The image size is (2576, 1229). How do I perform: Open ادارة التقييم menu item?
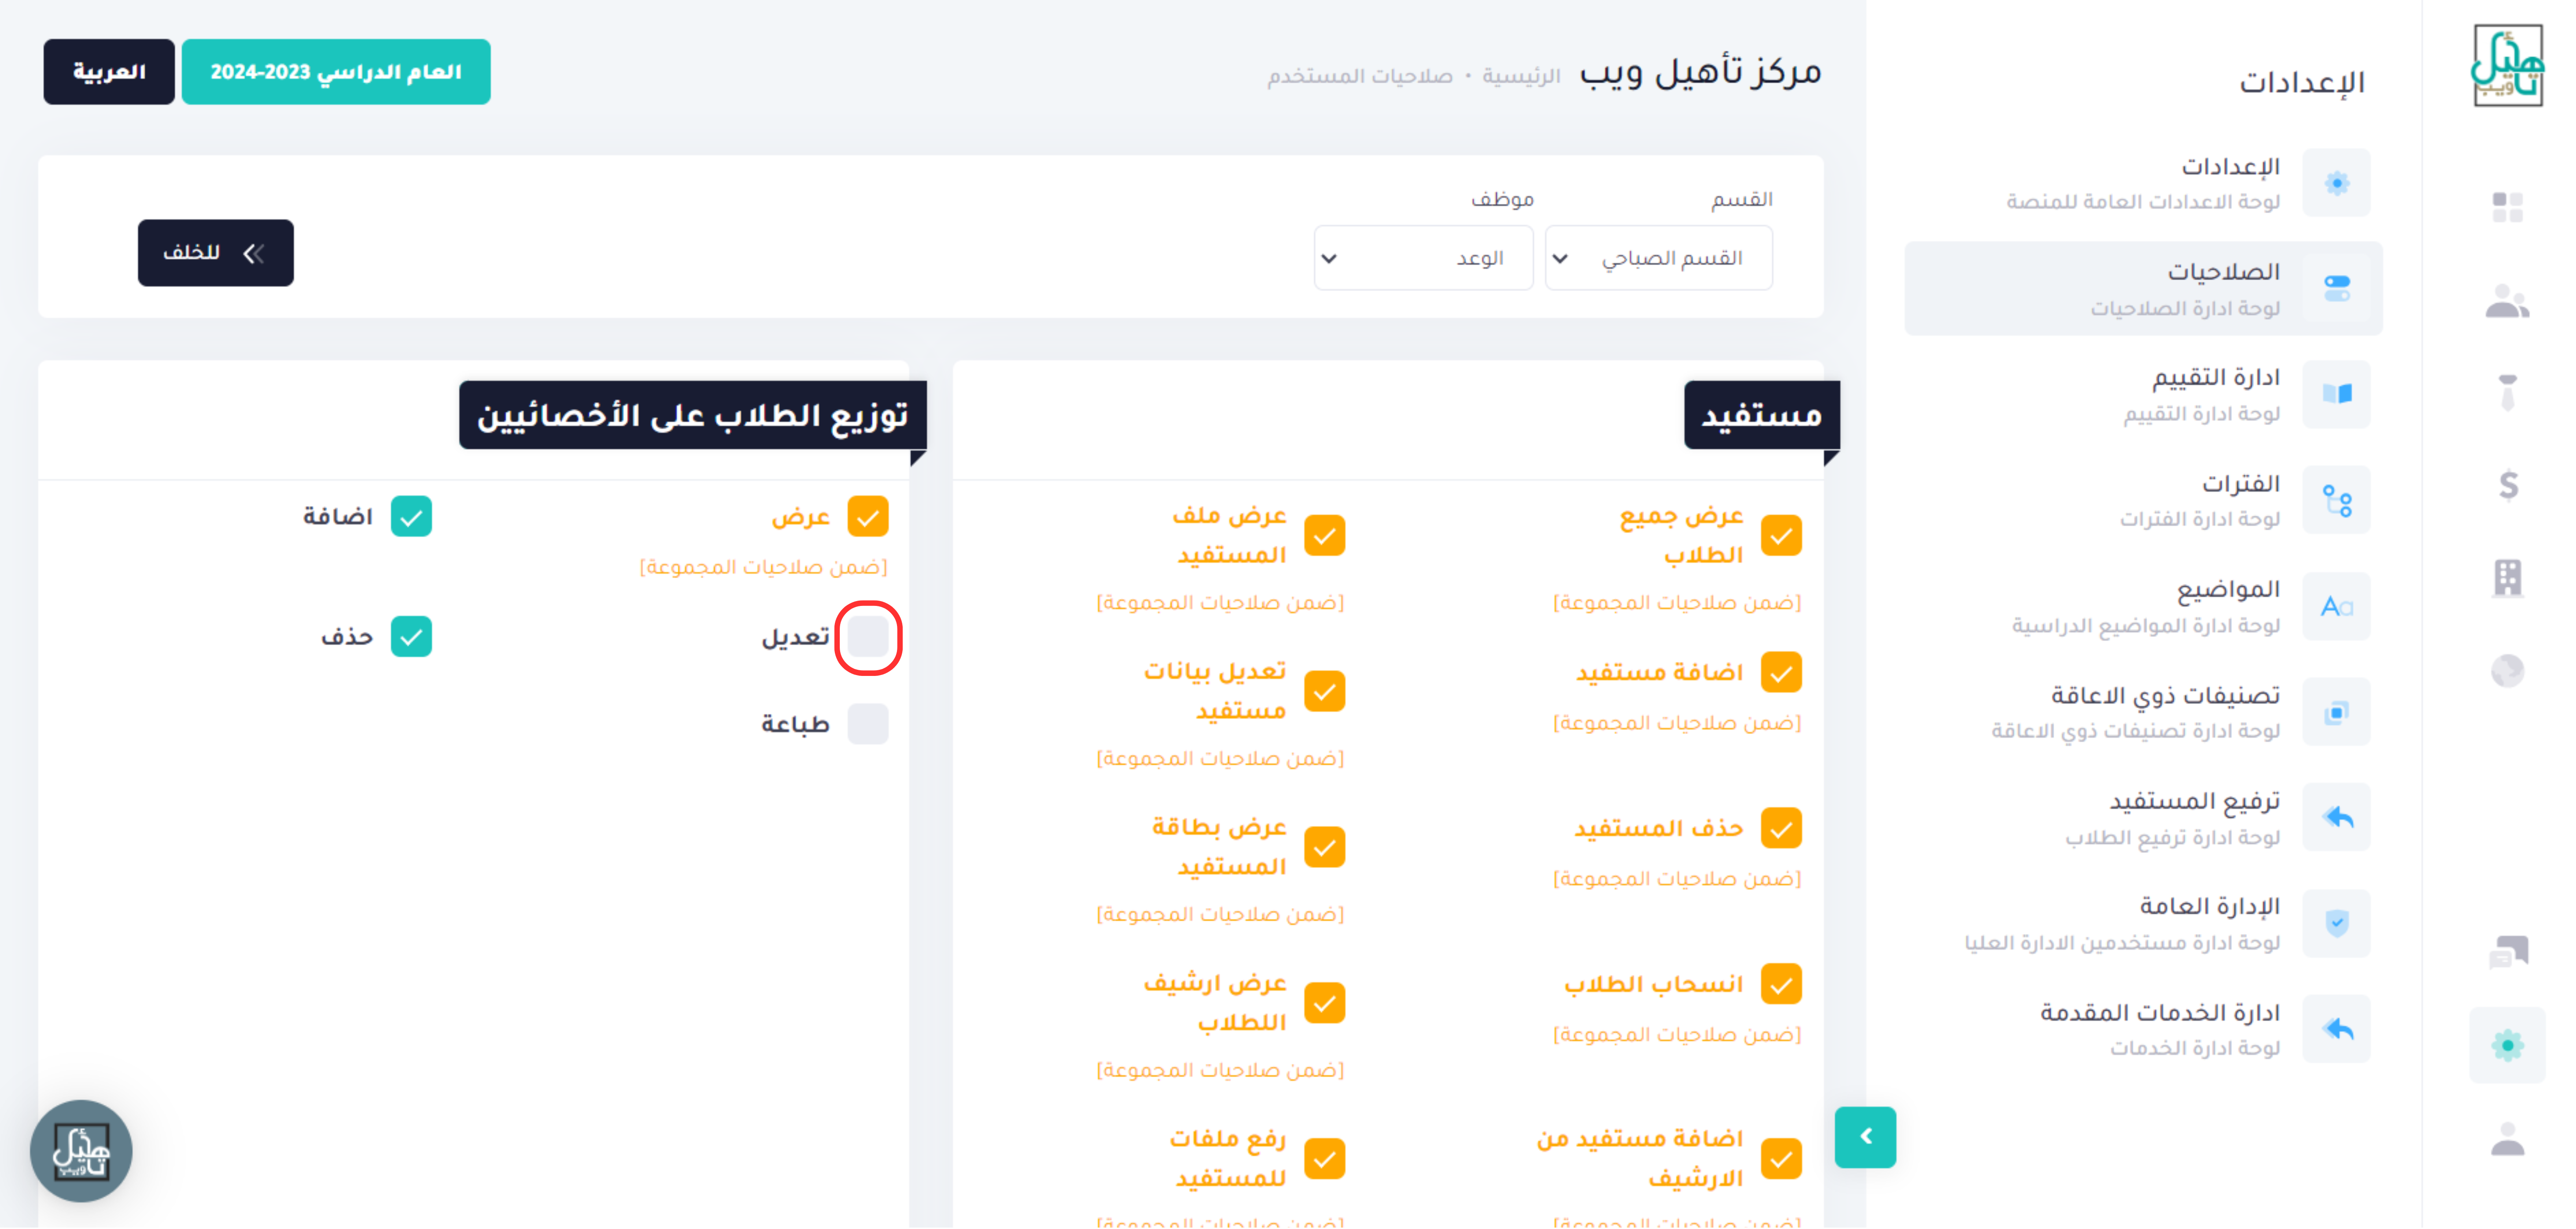2143,394
